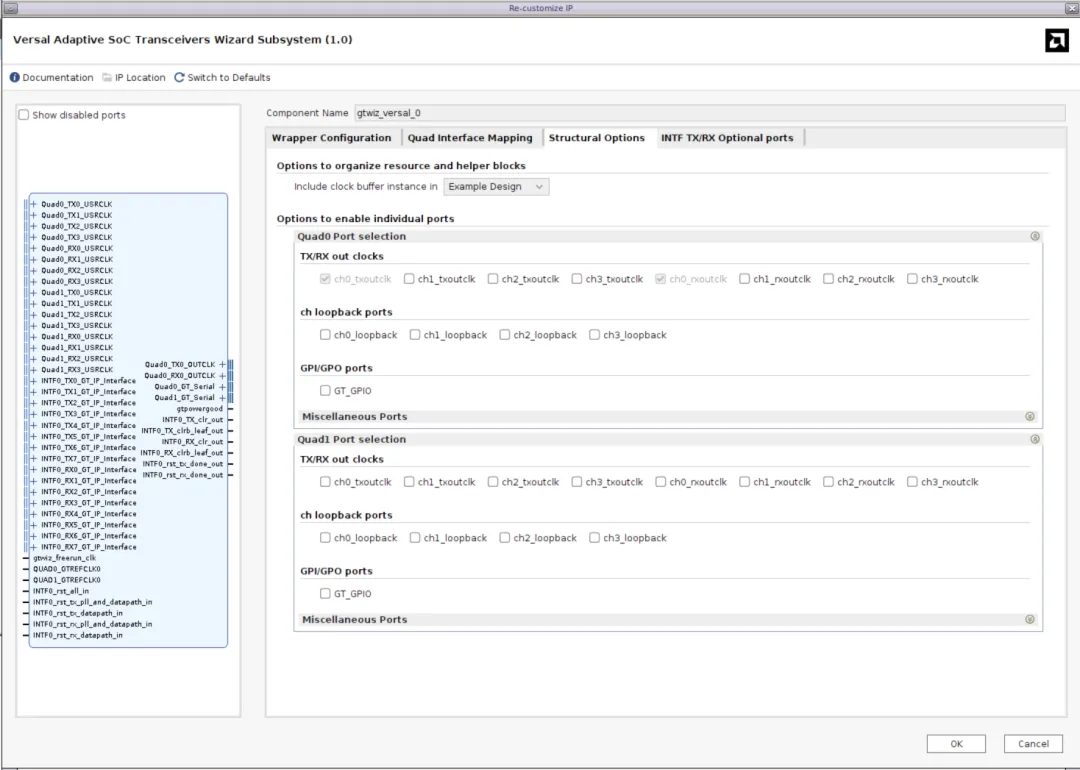Screen dimensions: 1080x770
Task: Expand Quad1 Miscellaneous Ports section
Action: coord(1030,620)
